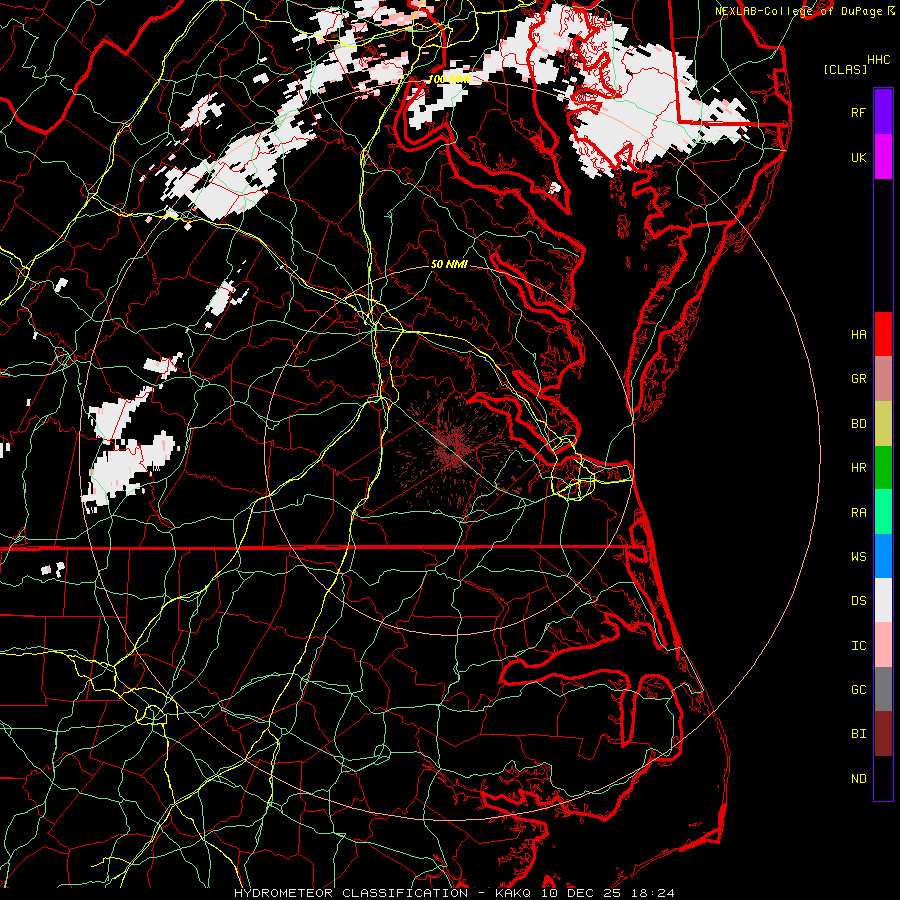Click the DS white legend color swatch

[x=883, y=600]
